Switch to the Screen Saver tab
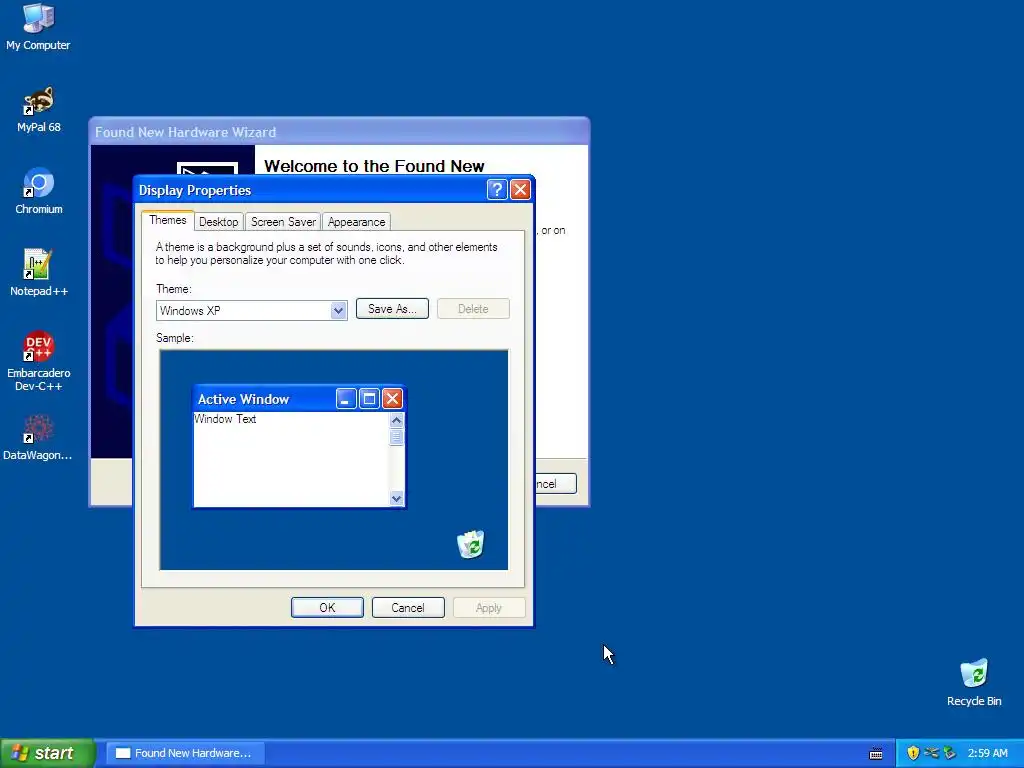The height and width of the screenshot is (768, 1024). click(283, 222)
